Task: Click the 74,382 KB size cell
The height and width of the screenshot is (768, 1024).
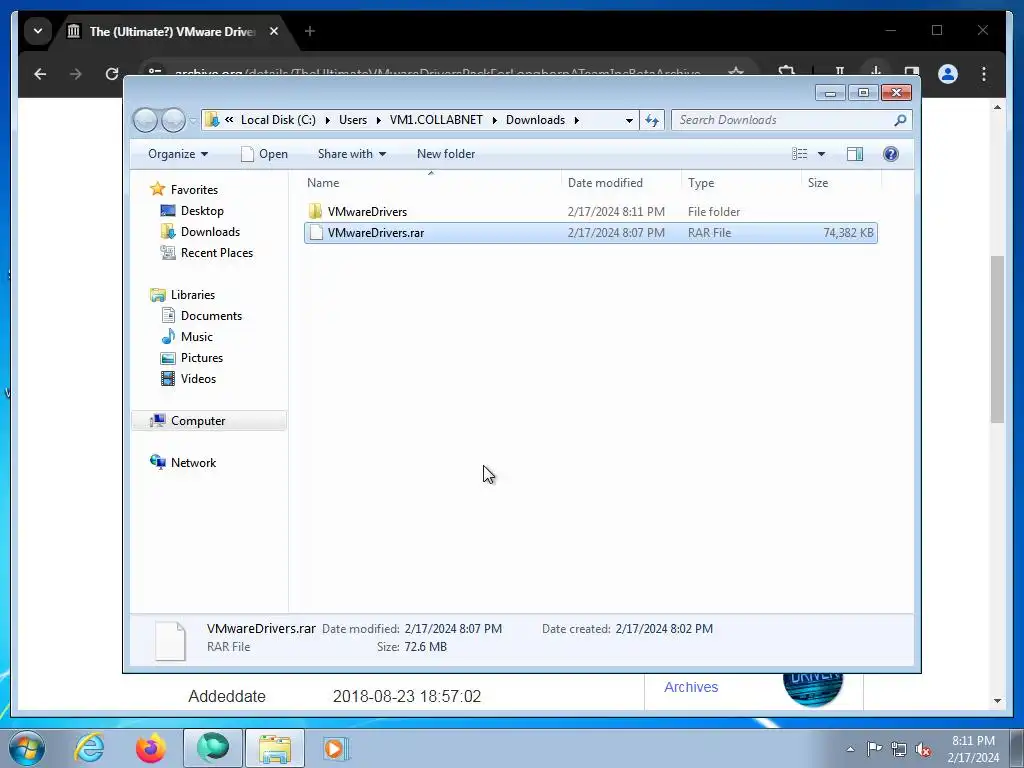Action: coord(848,232)
